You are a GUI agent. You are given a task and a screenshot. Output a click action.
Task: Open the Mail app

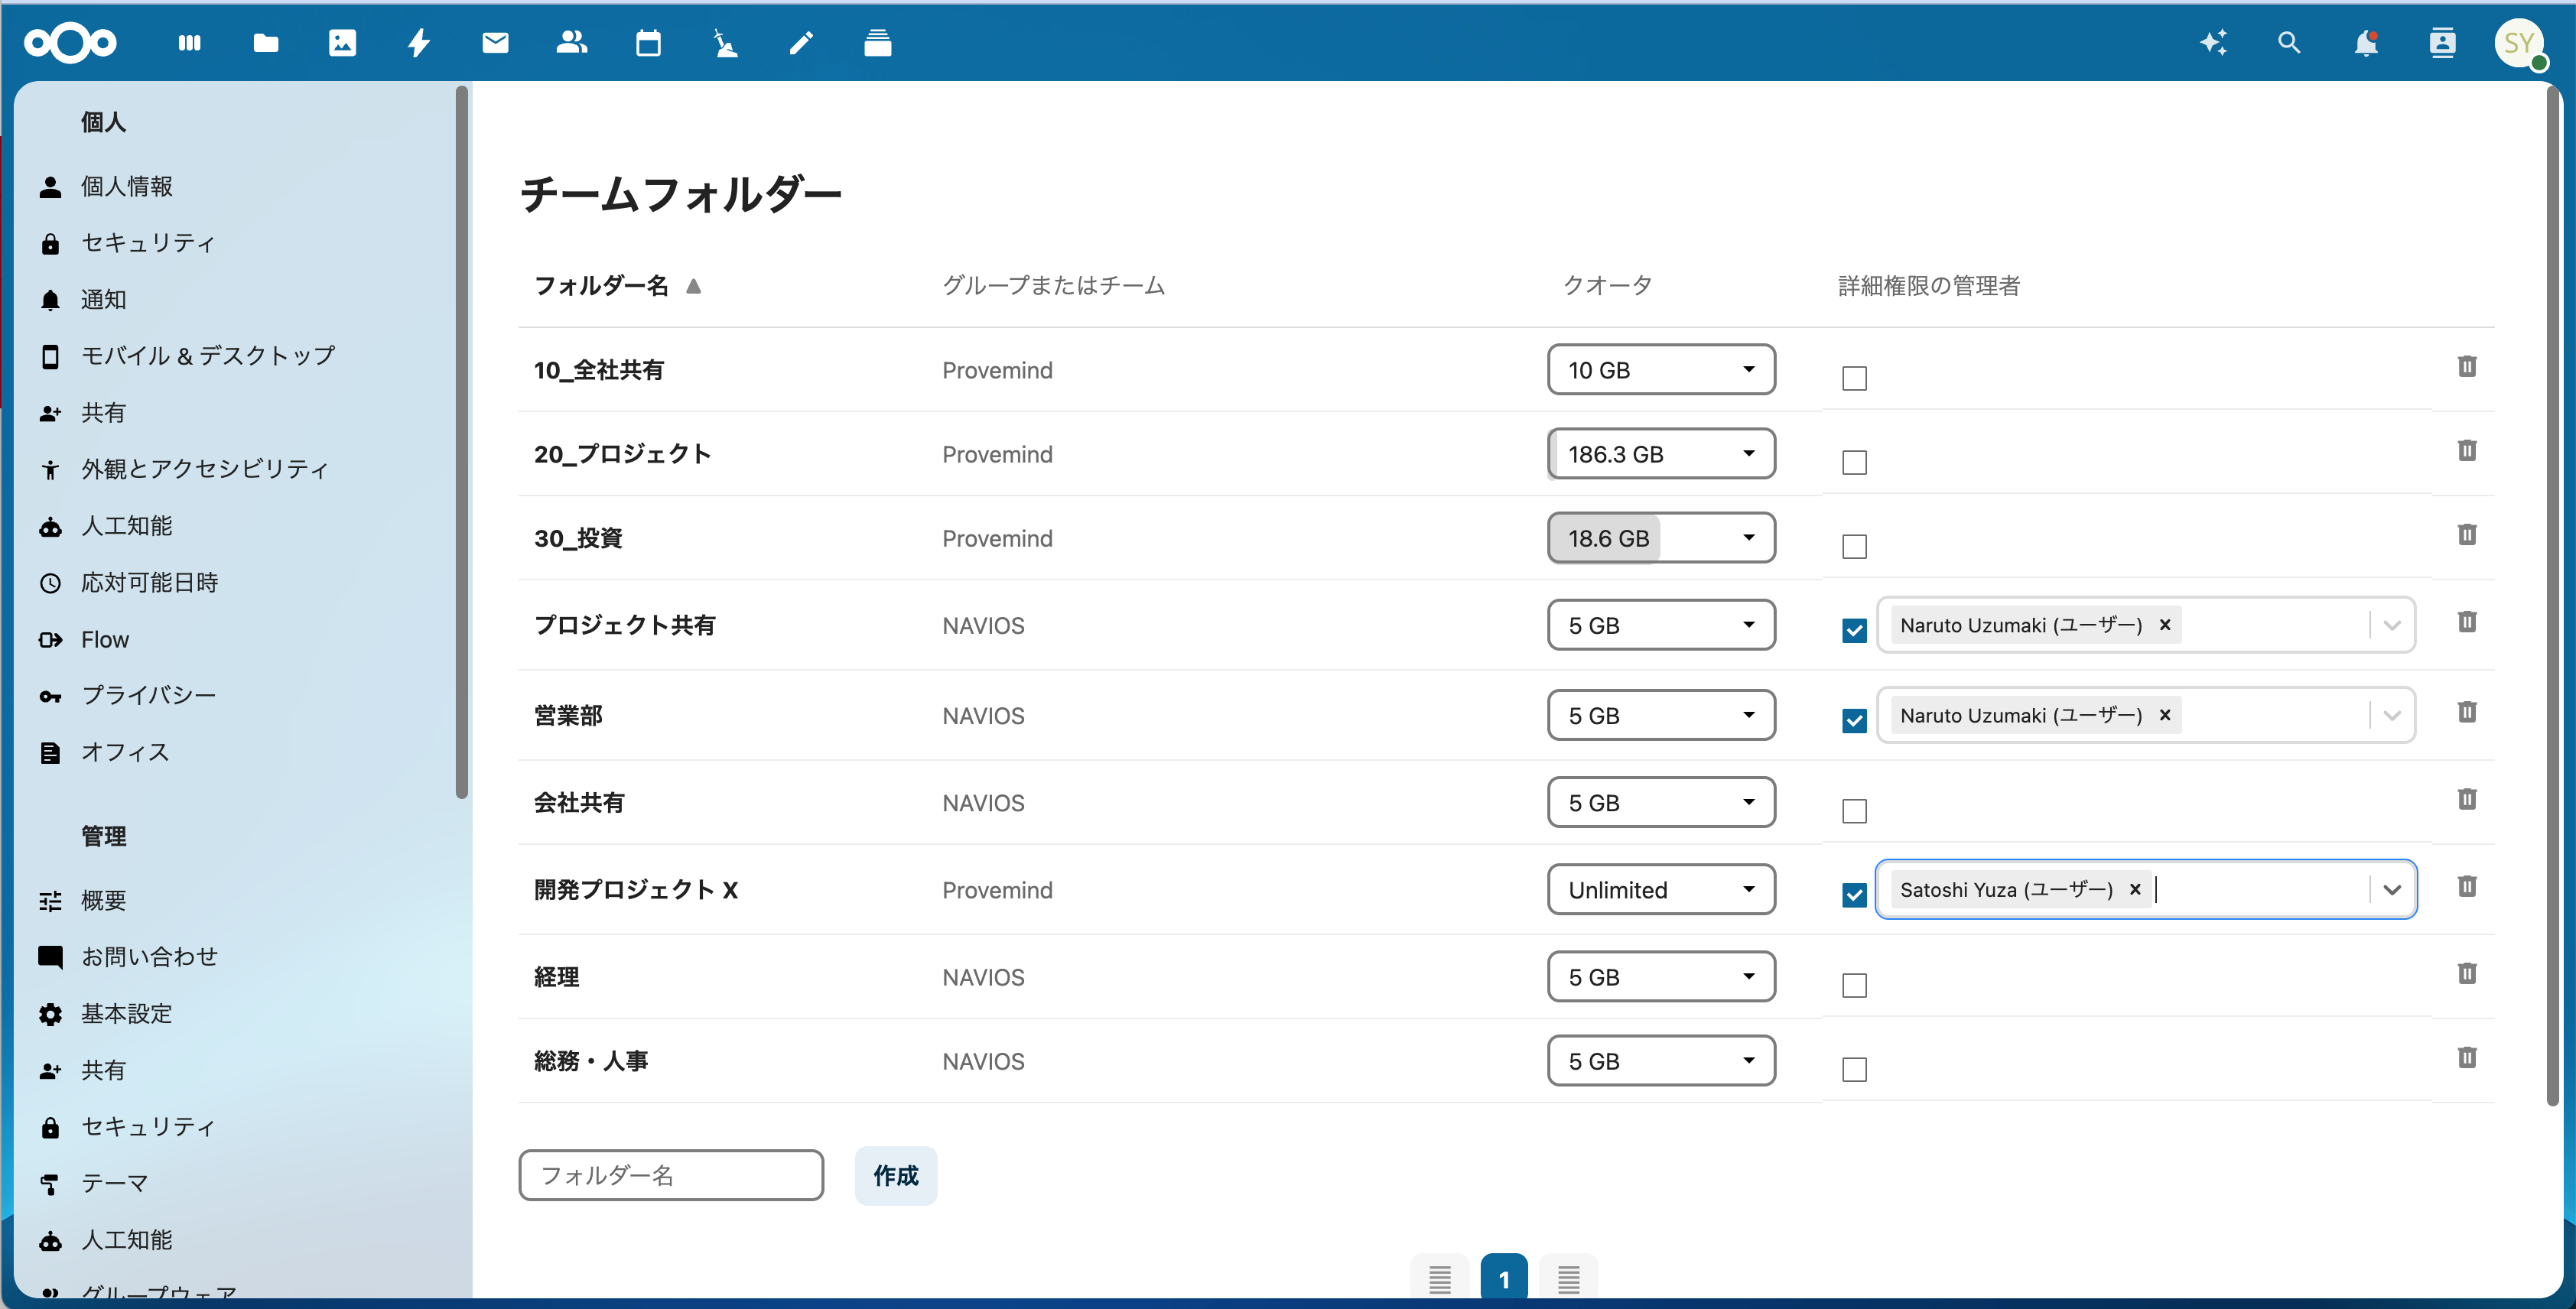(x=495, y=43)
